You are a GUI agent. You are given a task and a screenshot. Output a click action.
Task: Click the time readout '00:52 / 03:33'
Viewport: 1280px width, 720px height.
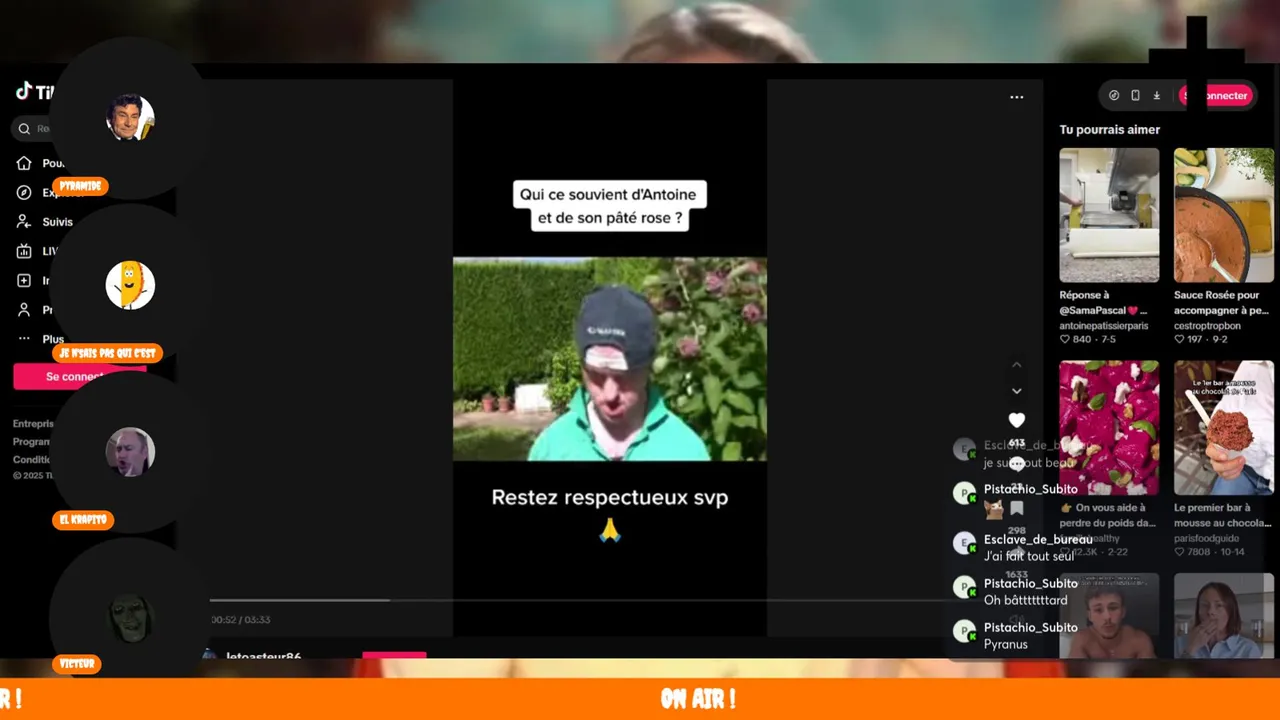pos(240,620)
